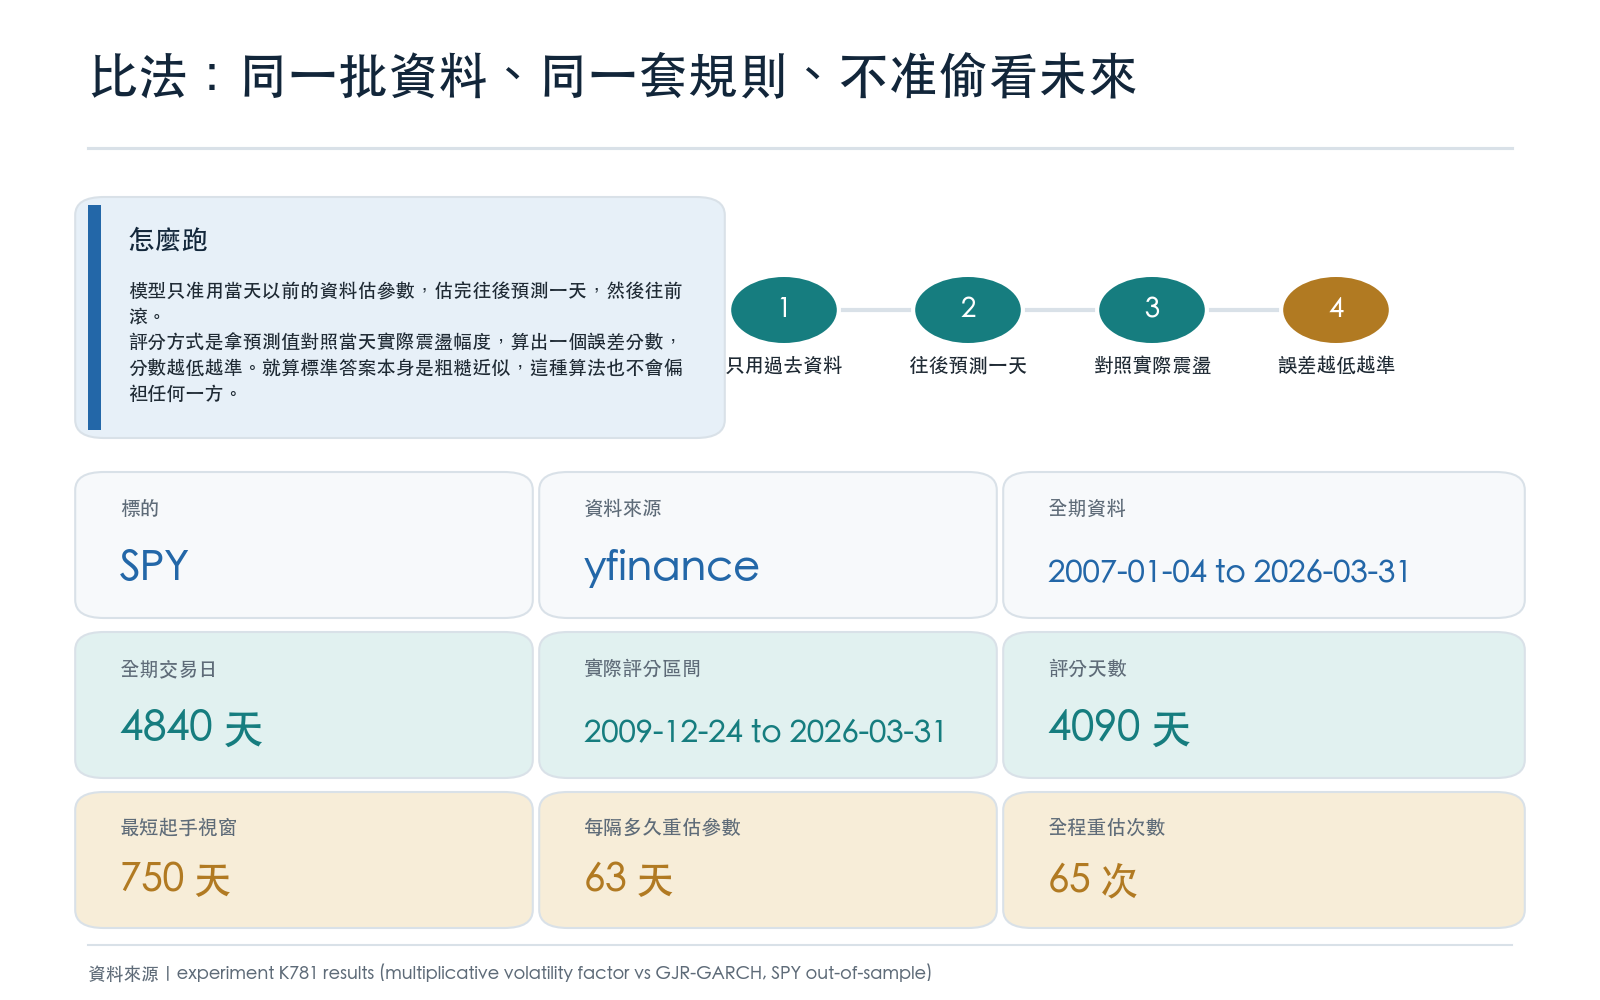The image size is (1600, 1000).
Task: Select date range 2009-12-24 to 2026-03-31
Action: 765,731
